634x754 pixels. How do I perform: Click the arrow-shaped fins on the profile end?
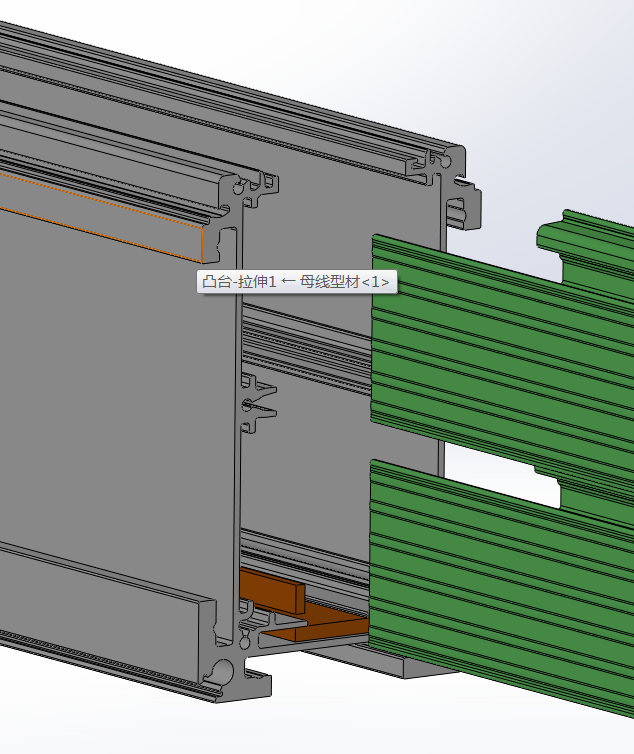click(258, 400)
